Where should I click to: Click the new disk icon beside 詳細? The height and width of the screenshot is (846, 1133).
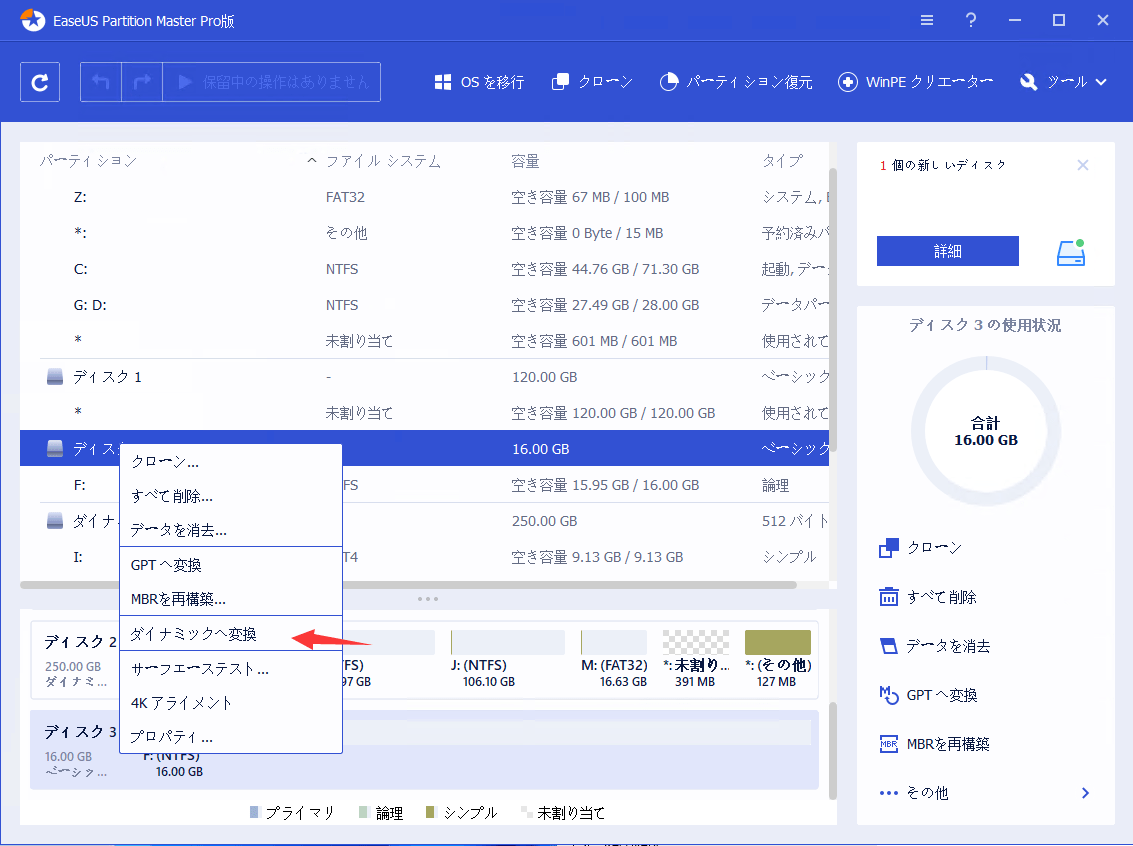point(1071,252)
